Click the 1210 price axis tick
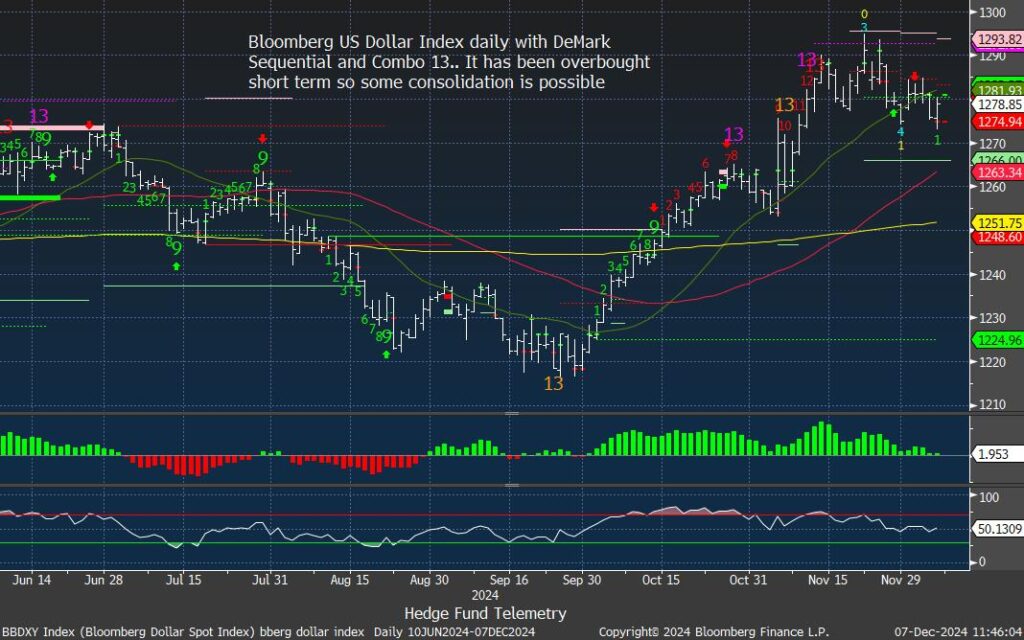Screen dimensions: 1024x640 (x=992, y=405)
